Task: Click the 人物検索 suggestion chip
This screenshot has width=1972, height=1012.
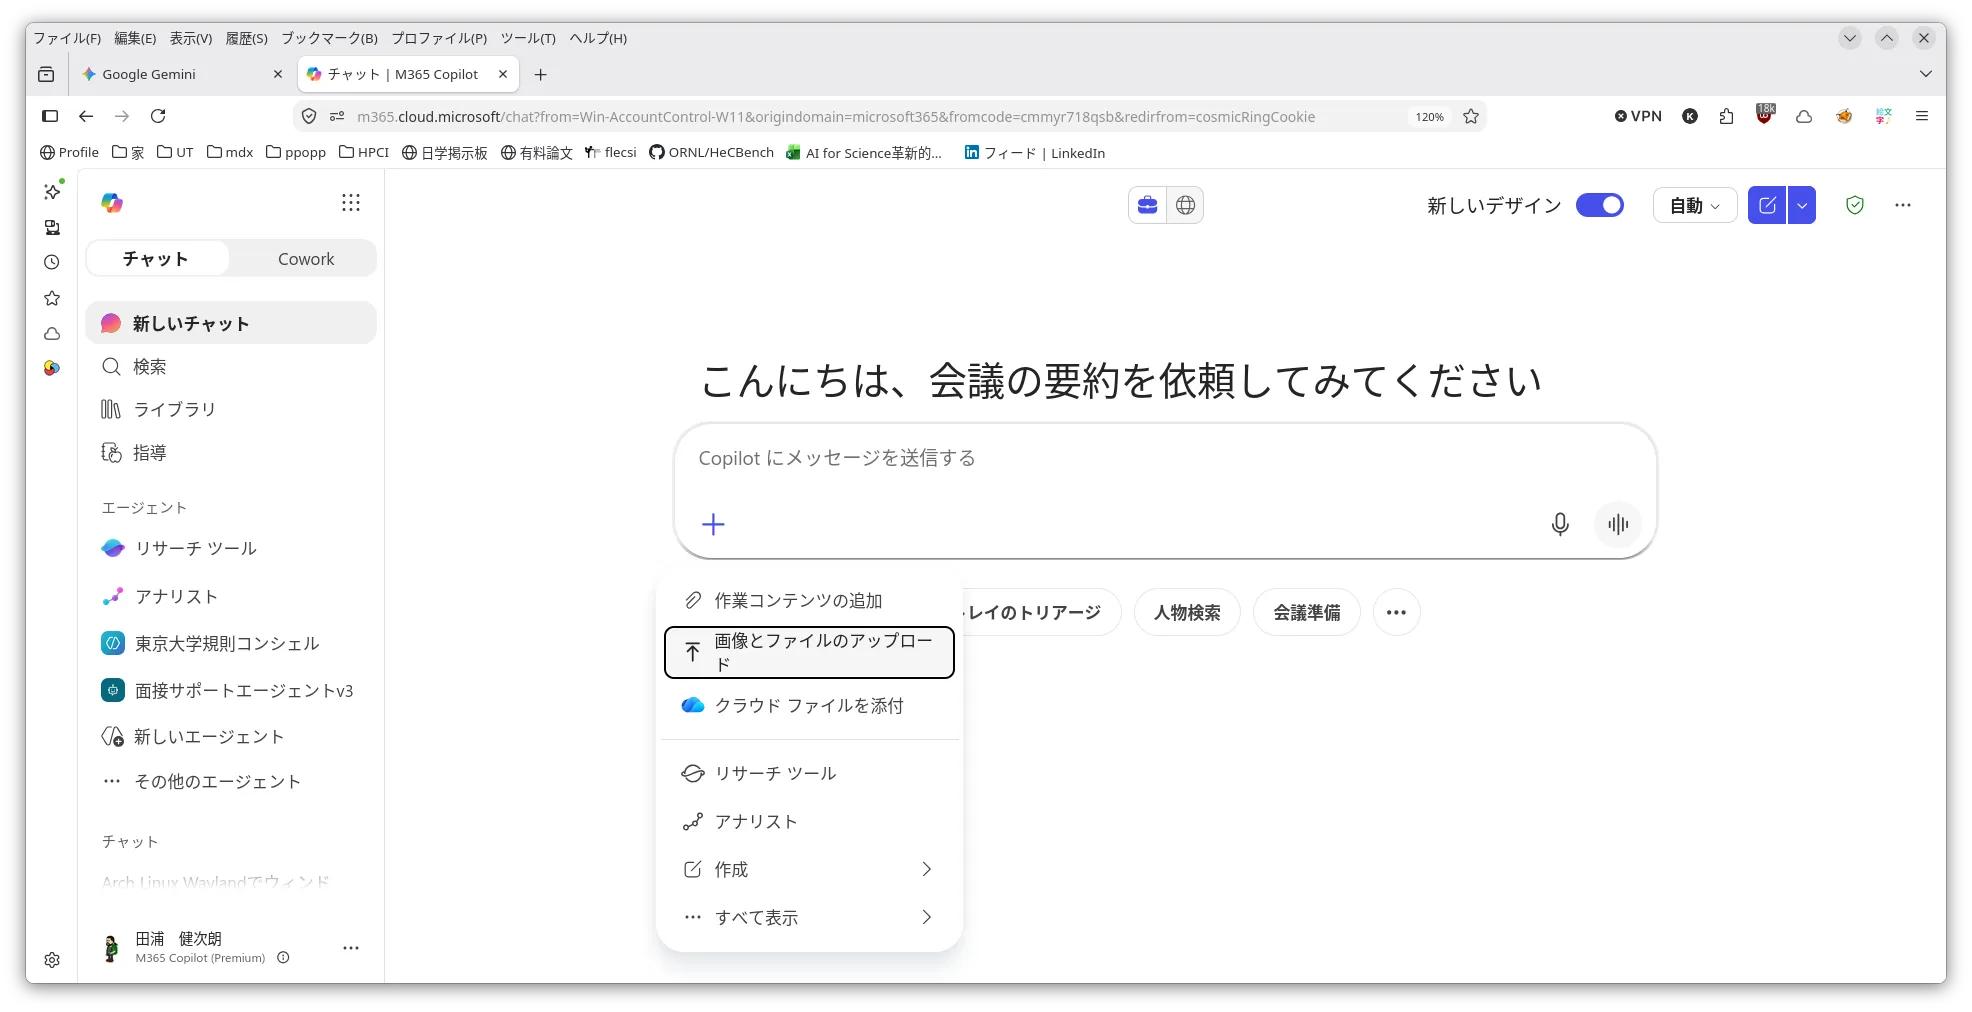Action: [x=1187, y=612]
